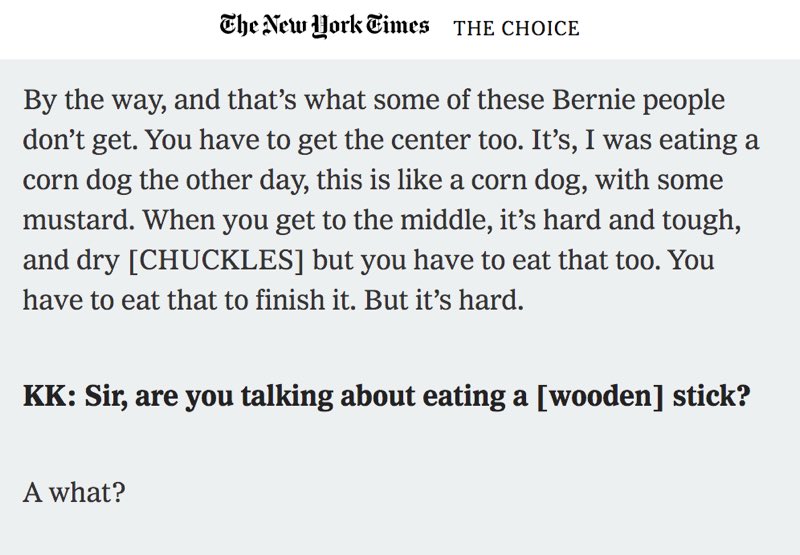800x555 pixels.
Task: Click the word mustard in the paragraph
Action: 75,220
